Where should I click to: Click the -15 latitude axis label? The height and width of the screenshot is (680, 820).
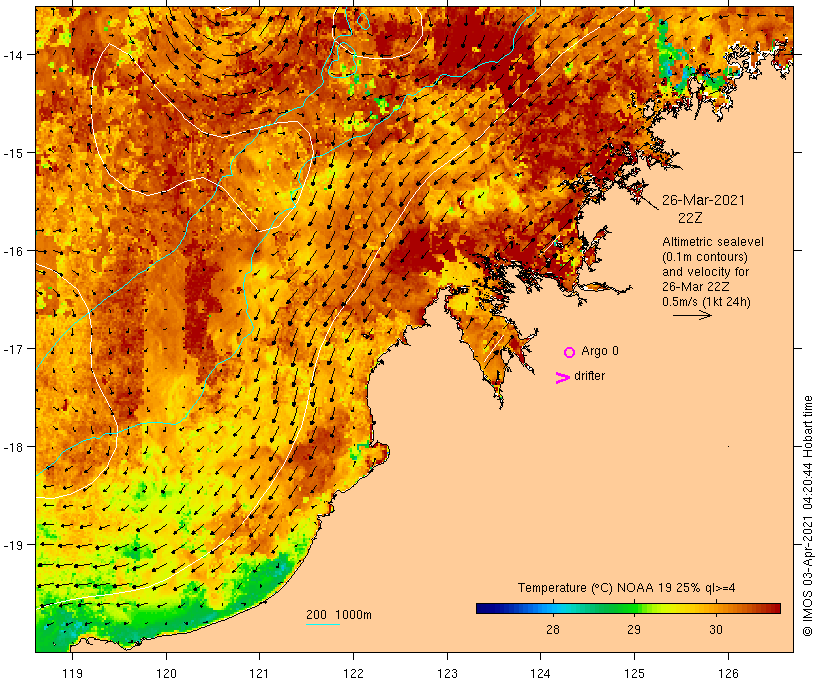tap(13, 153)
